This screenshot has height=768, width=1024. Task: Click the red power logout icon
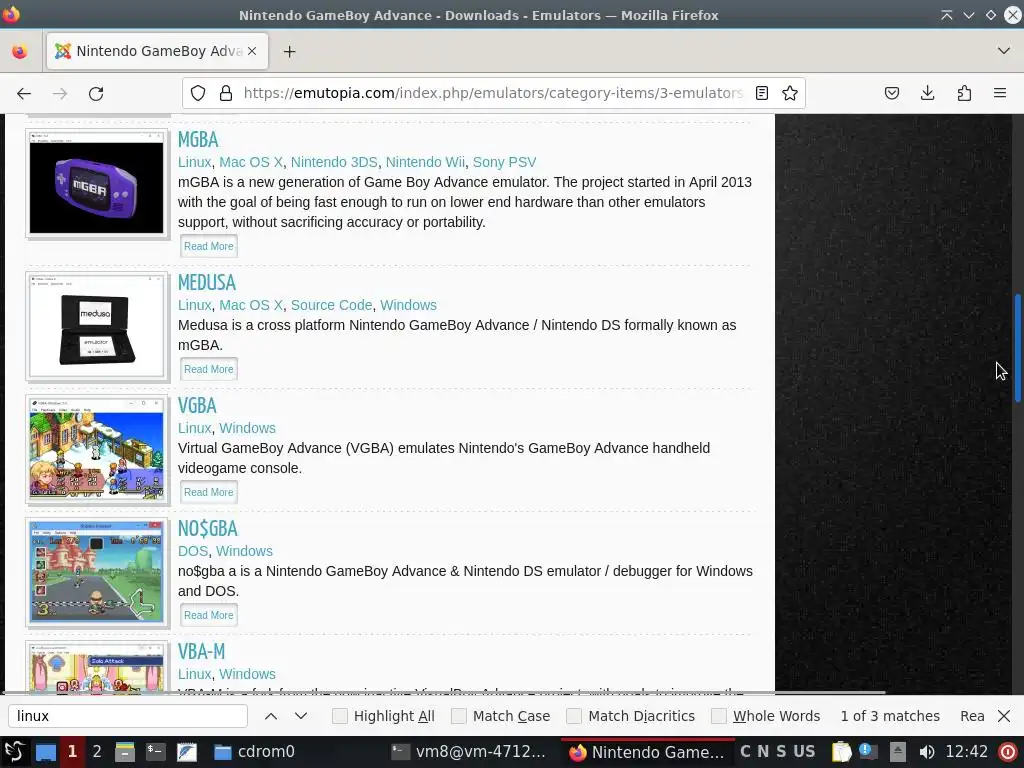pos(1008,752)
